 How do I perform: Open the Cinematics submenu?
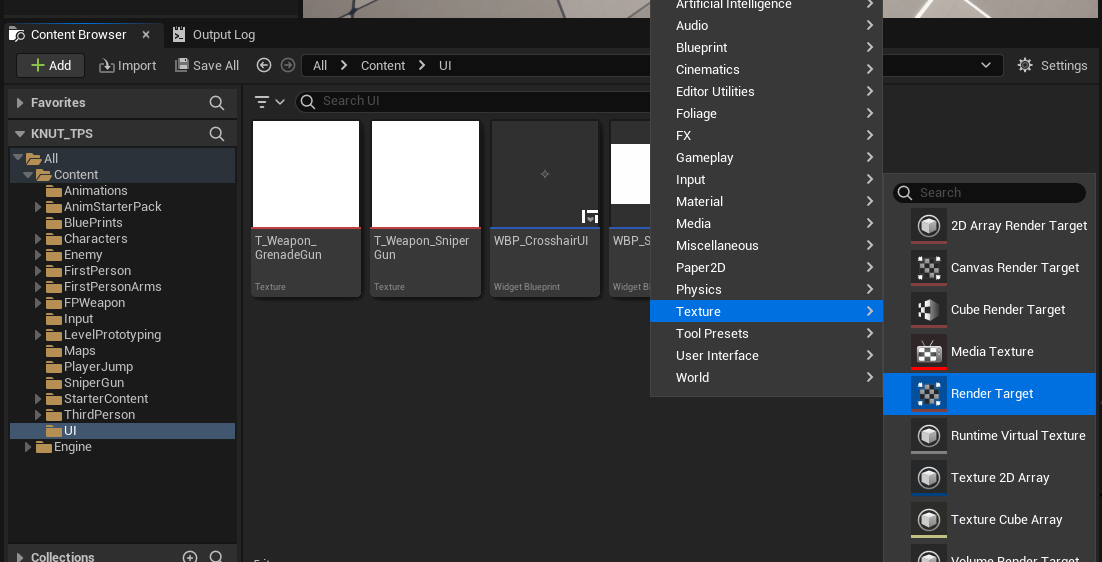click(x=766, y=70)
